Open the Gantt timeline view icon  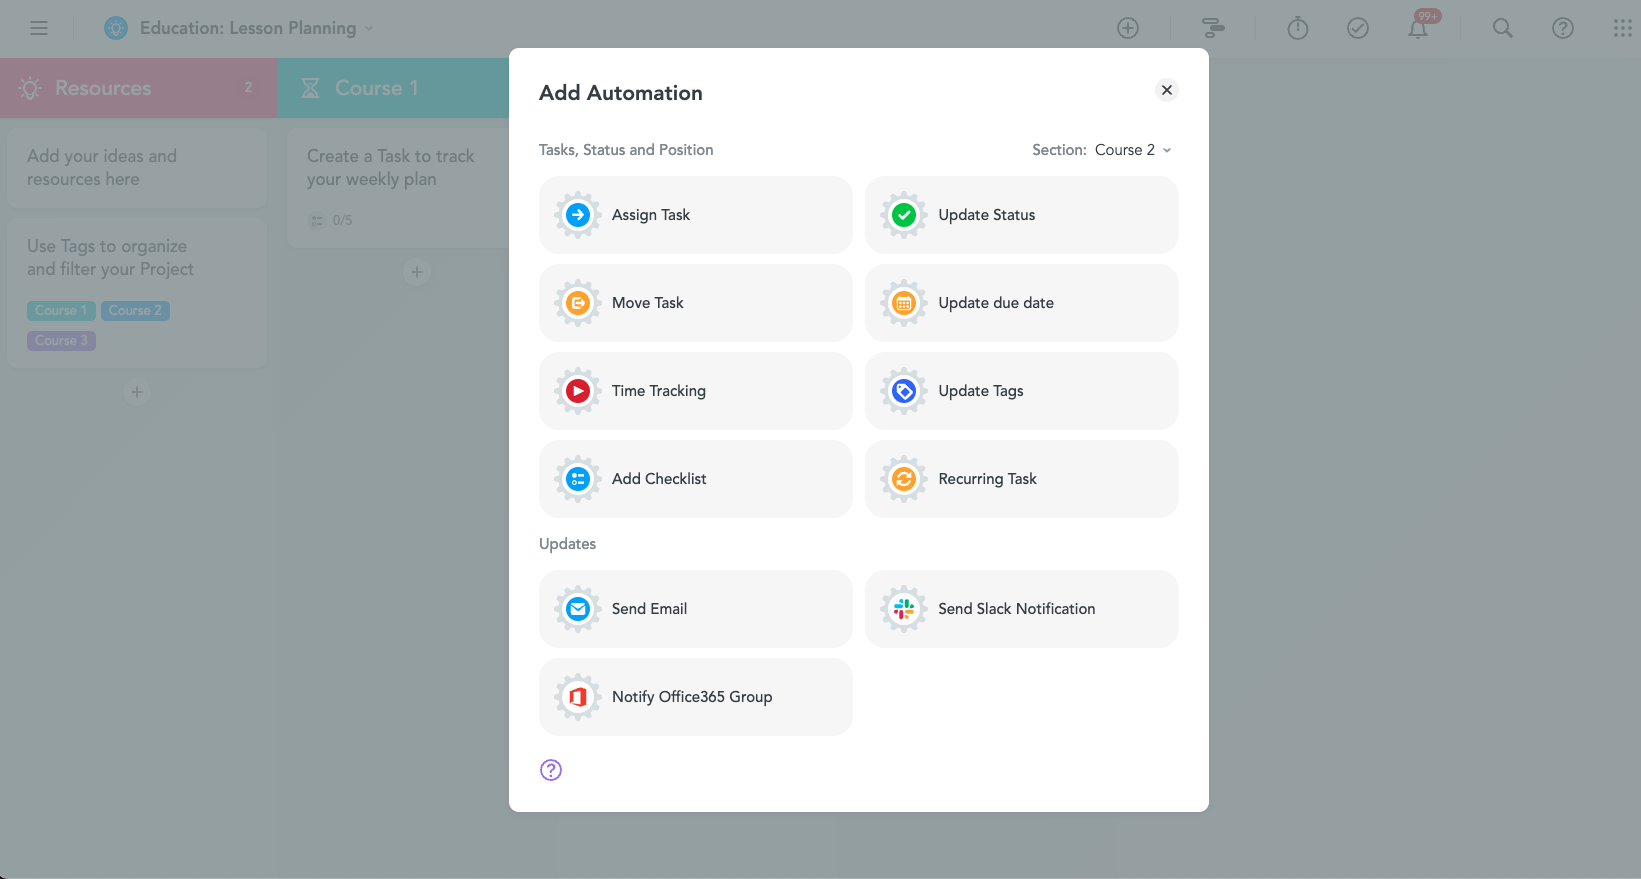(x=1213, y=28)
